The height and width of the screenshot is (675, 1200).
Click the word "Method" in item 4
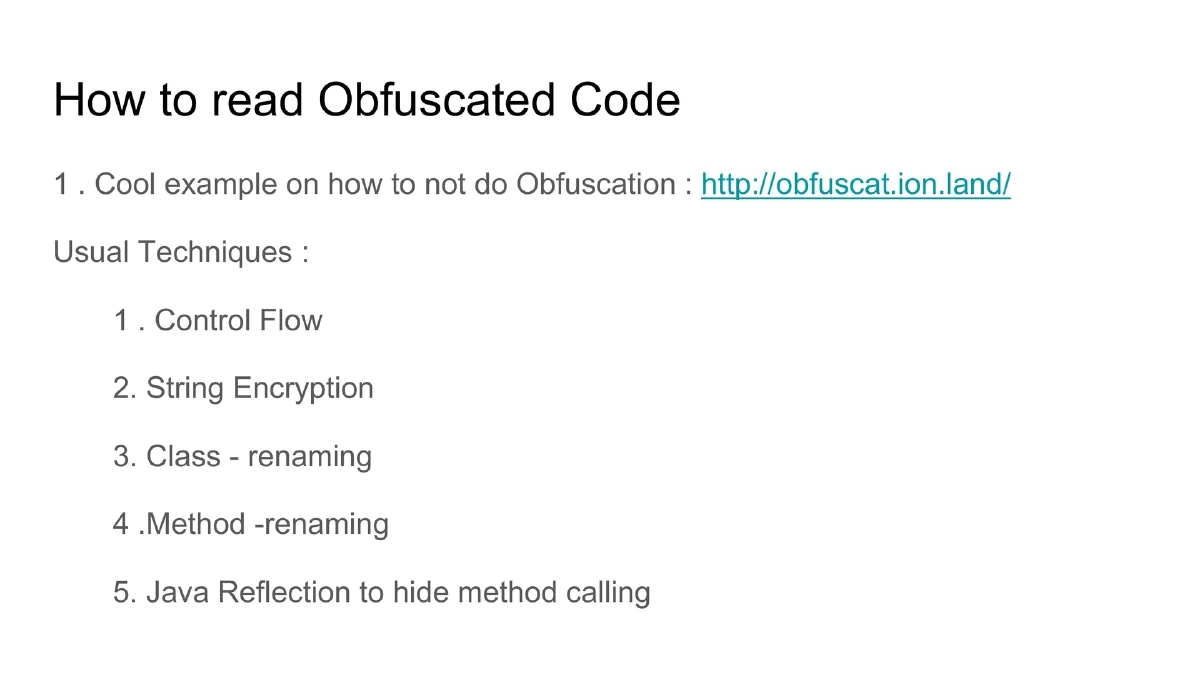196,524
